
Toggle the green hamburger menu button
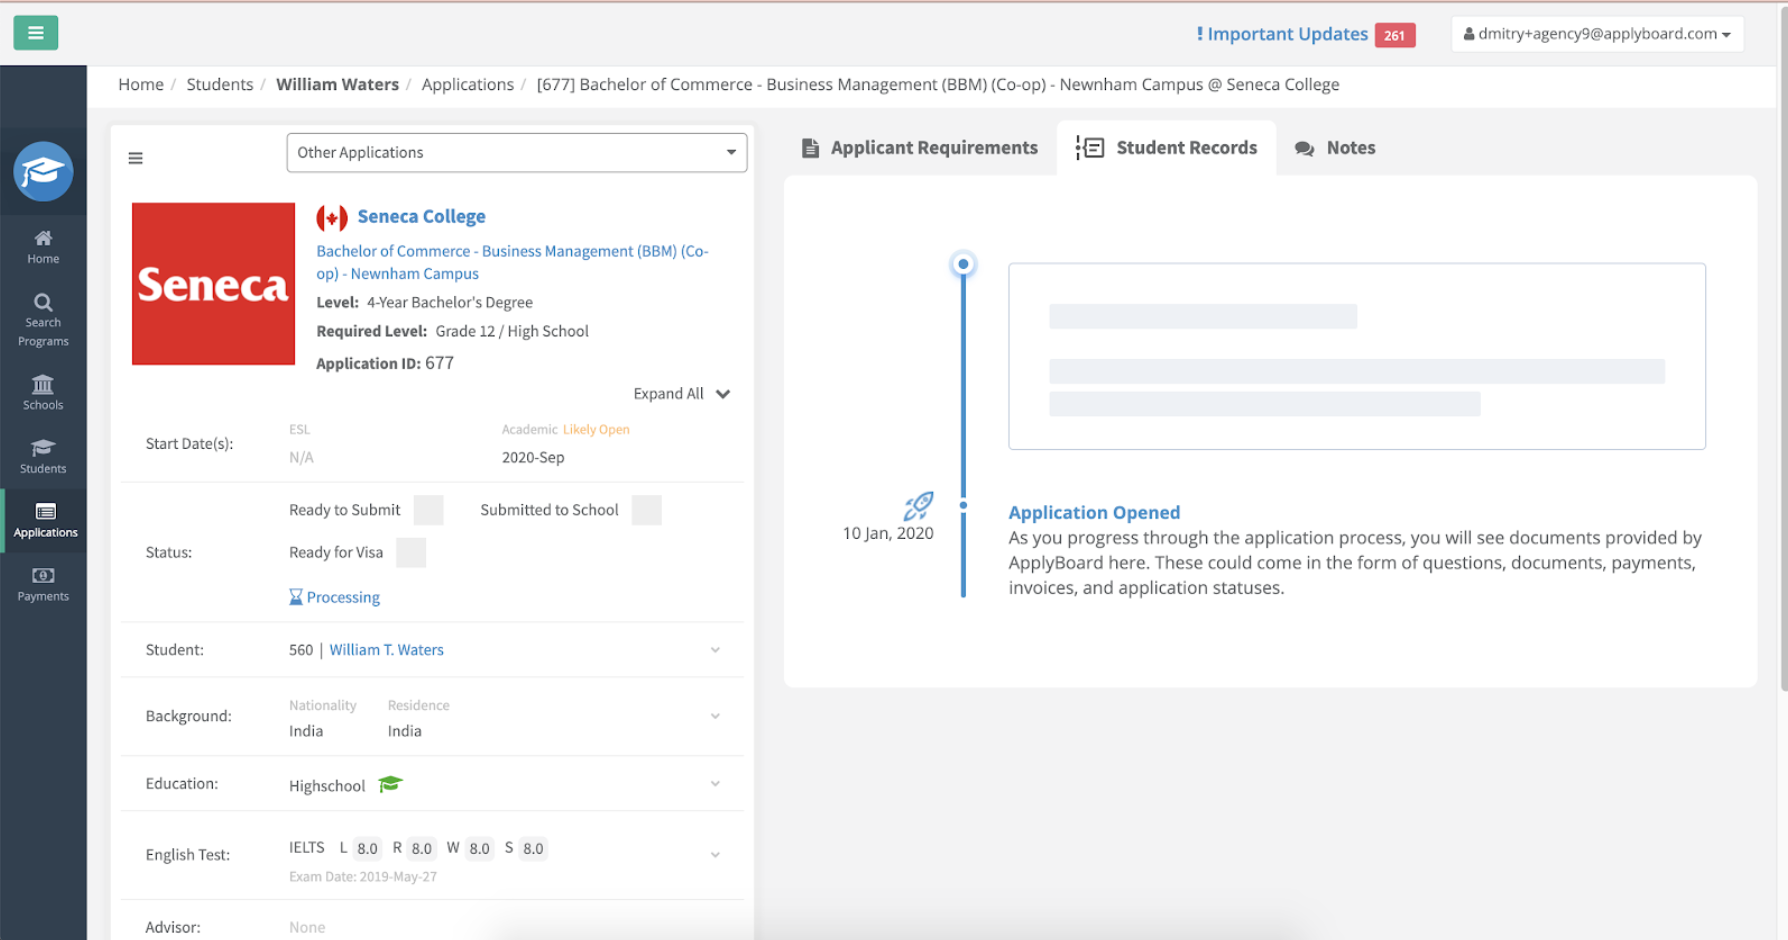pyautogui.click(x=36, y=33)
